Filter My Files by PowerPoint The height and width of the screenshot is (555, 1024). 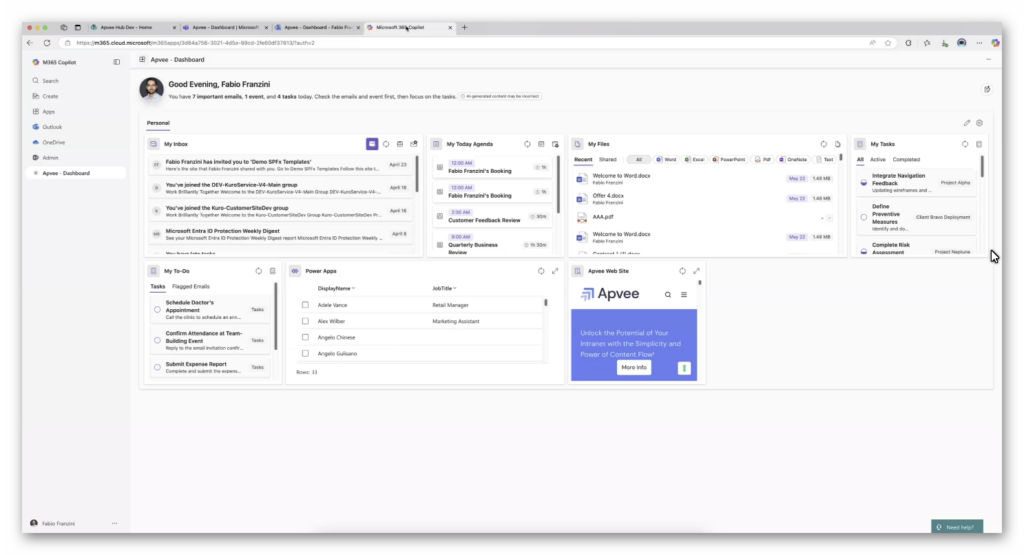point(729,159)
